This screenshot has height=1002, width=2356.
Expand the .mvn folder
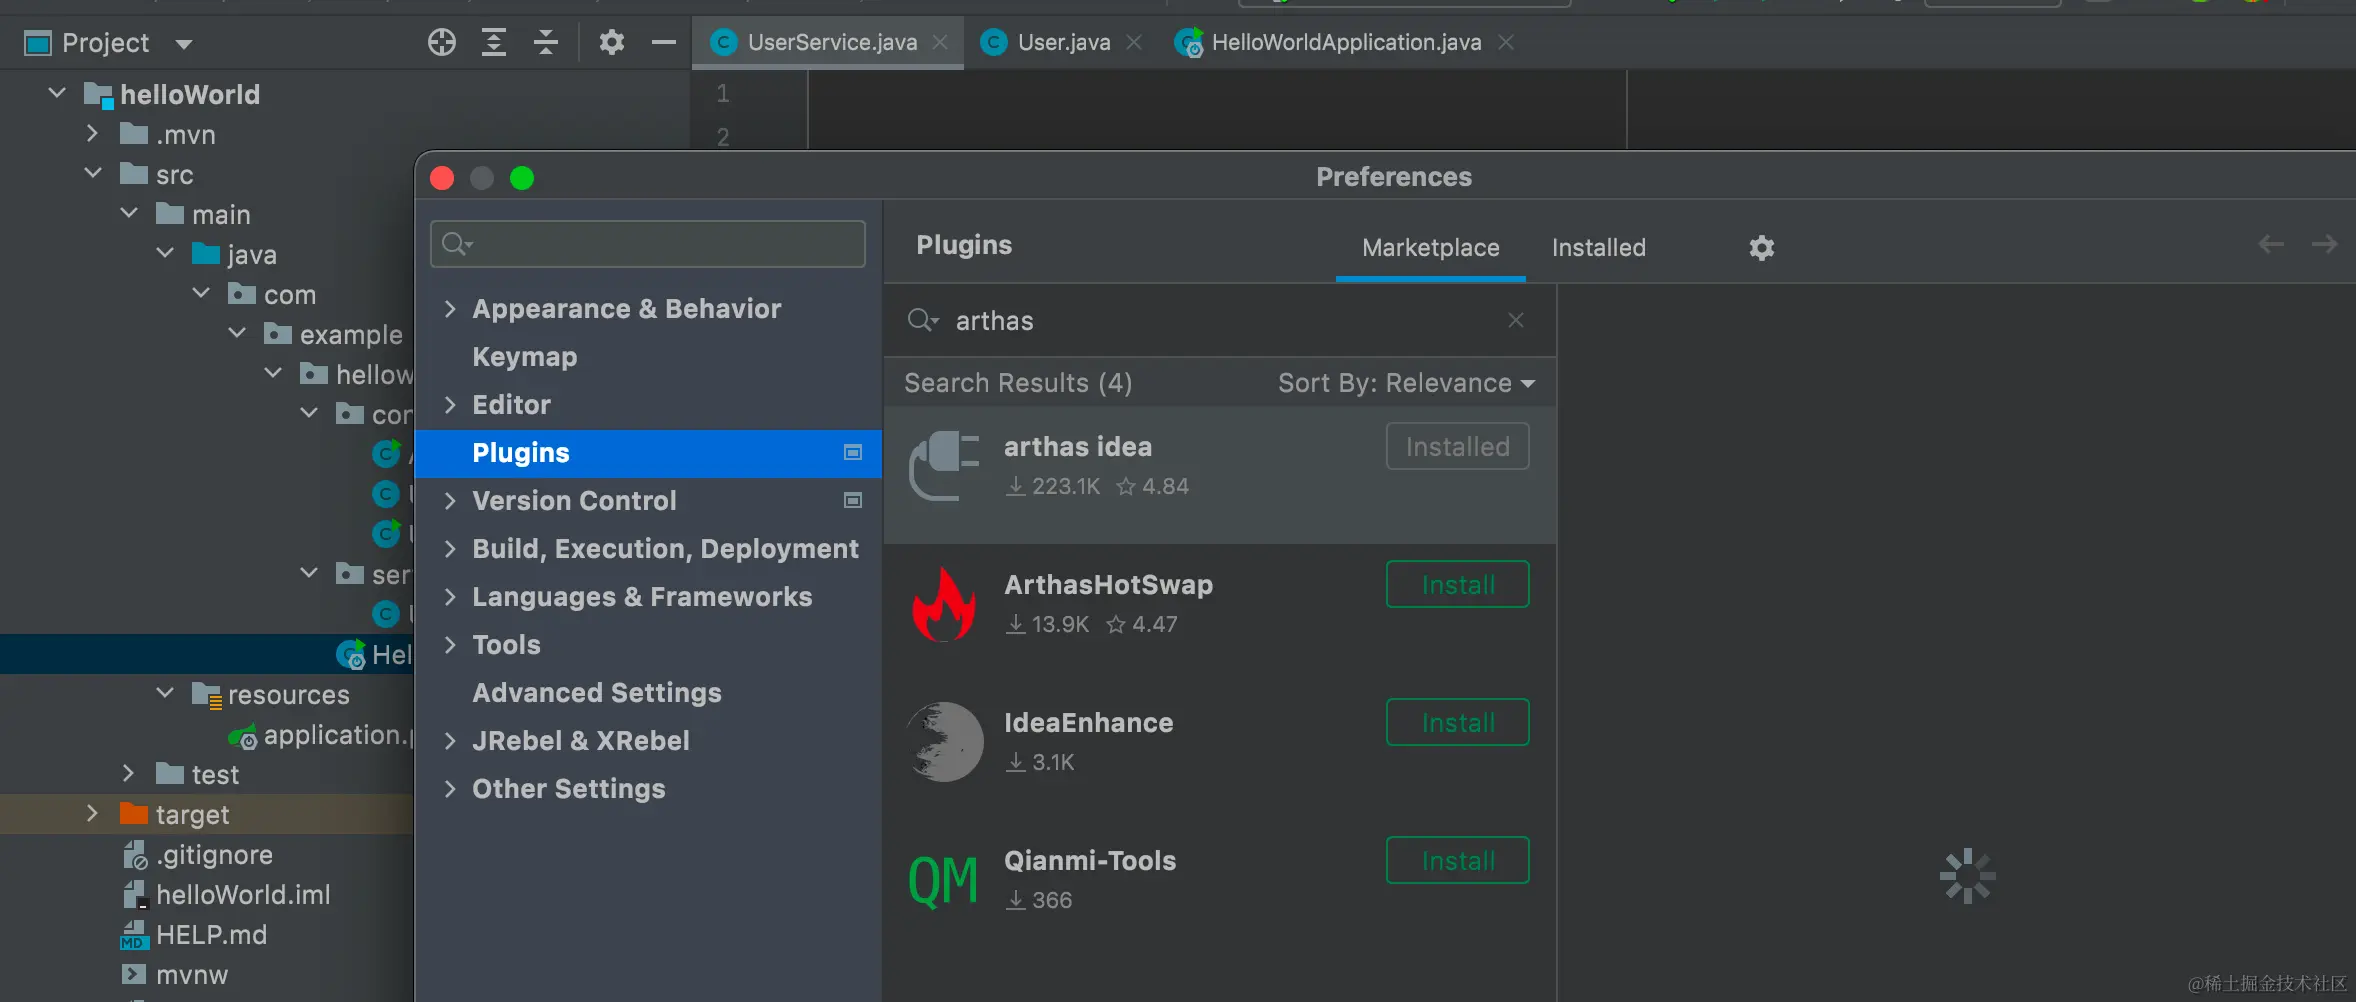pos(92,133)
